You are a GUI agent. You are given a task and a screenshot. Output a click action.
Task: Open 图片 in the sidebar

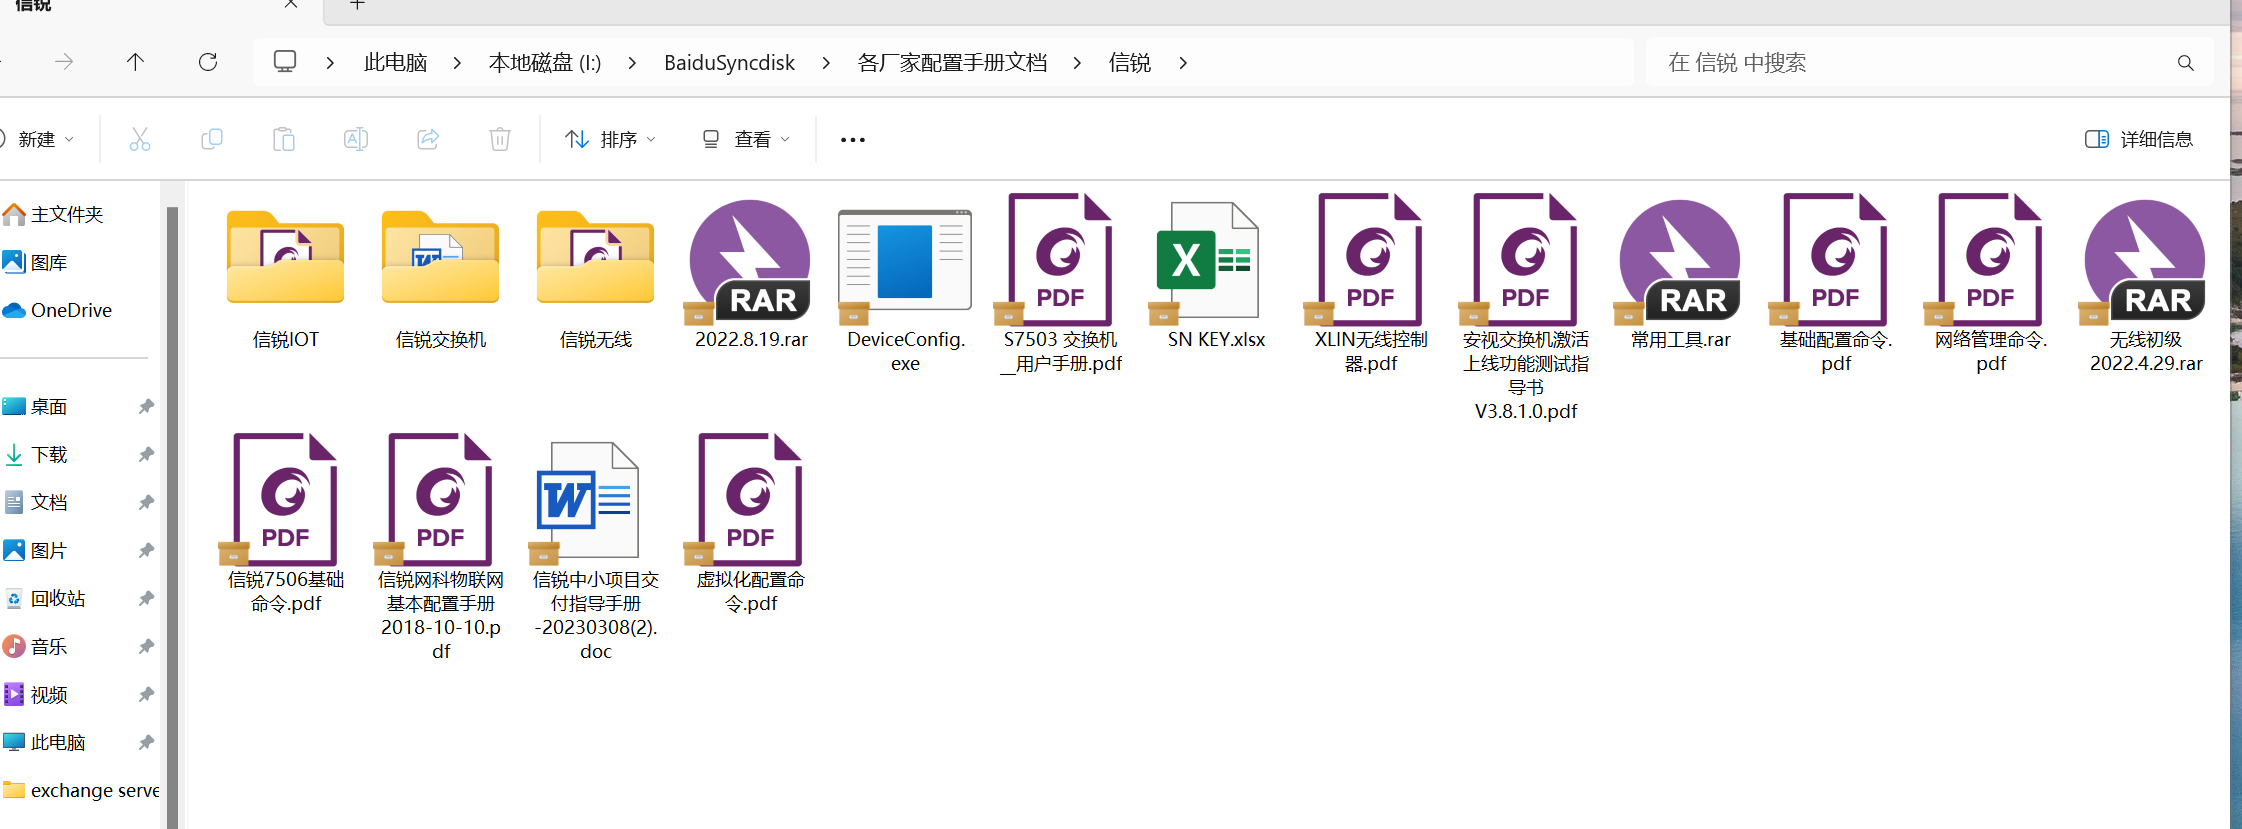36,550
